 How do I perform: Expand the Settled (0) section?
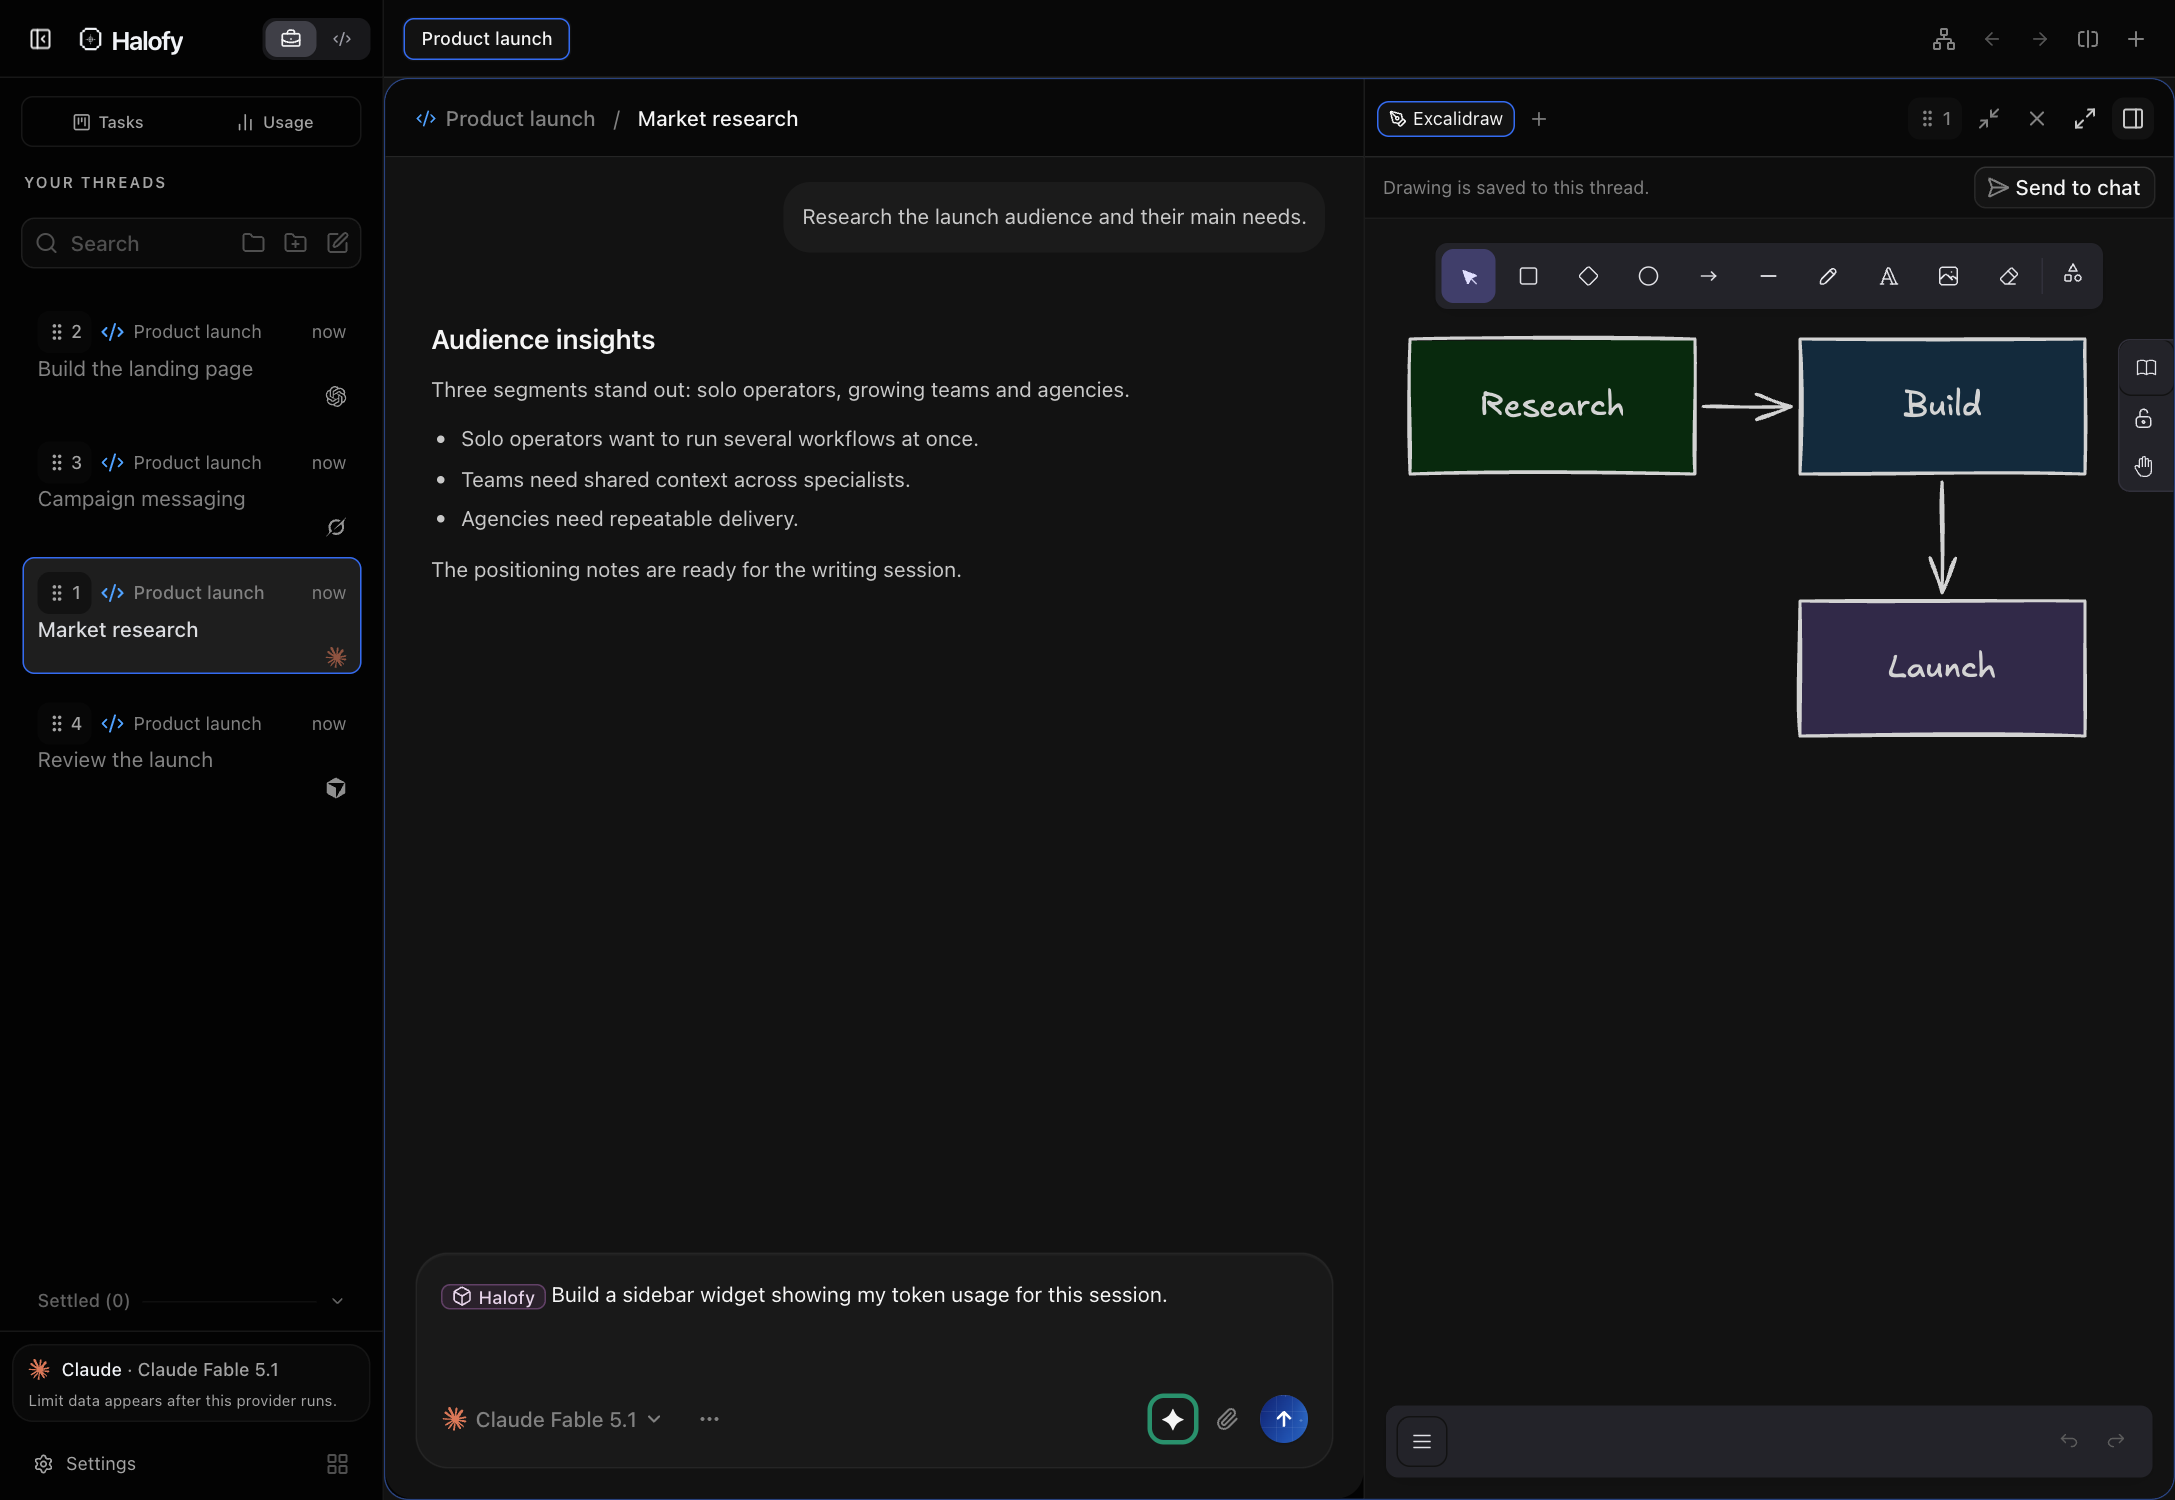pyautogui.click(x=190, y=1301)
